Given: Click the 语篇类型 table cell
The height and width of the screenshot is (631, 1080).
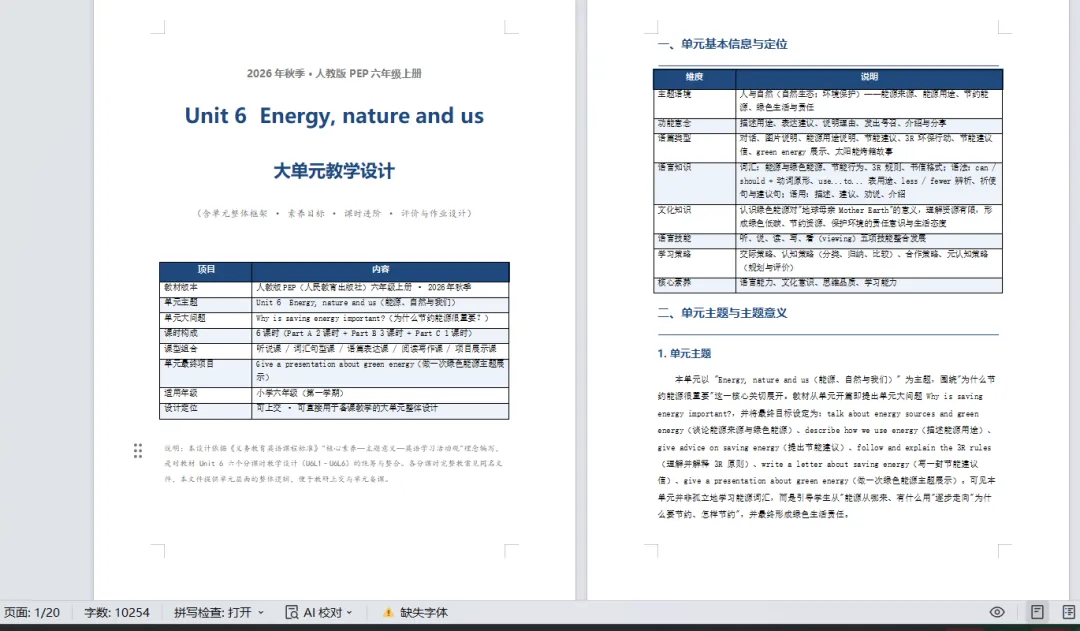Looking at the screenshot, I should pyautogui.click(x=694, y=147).
